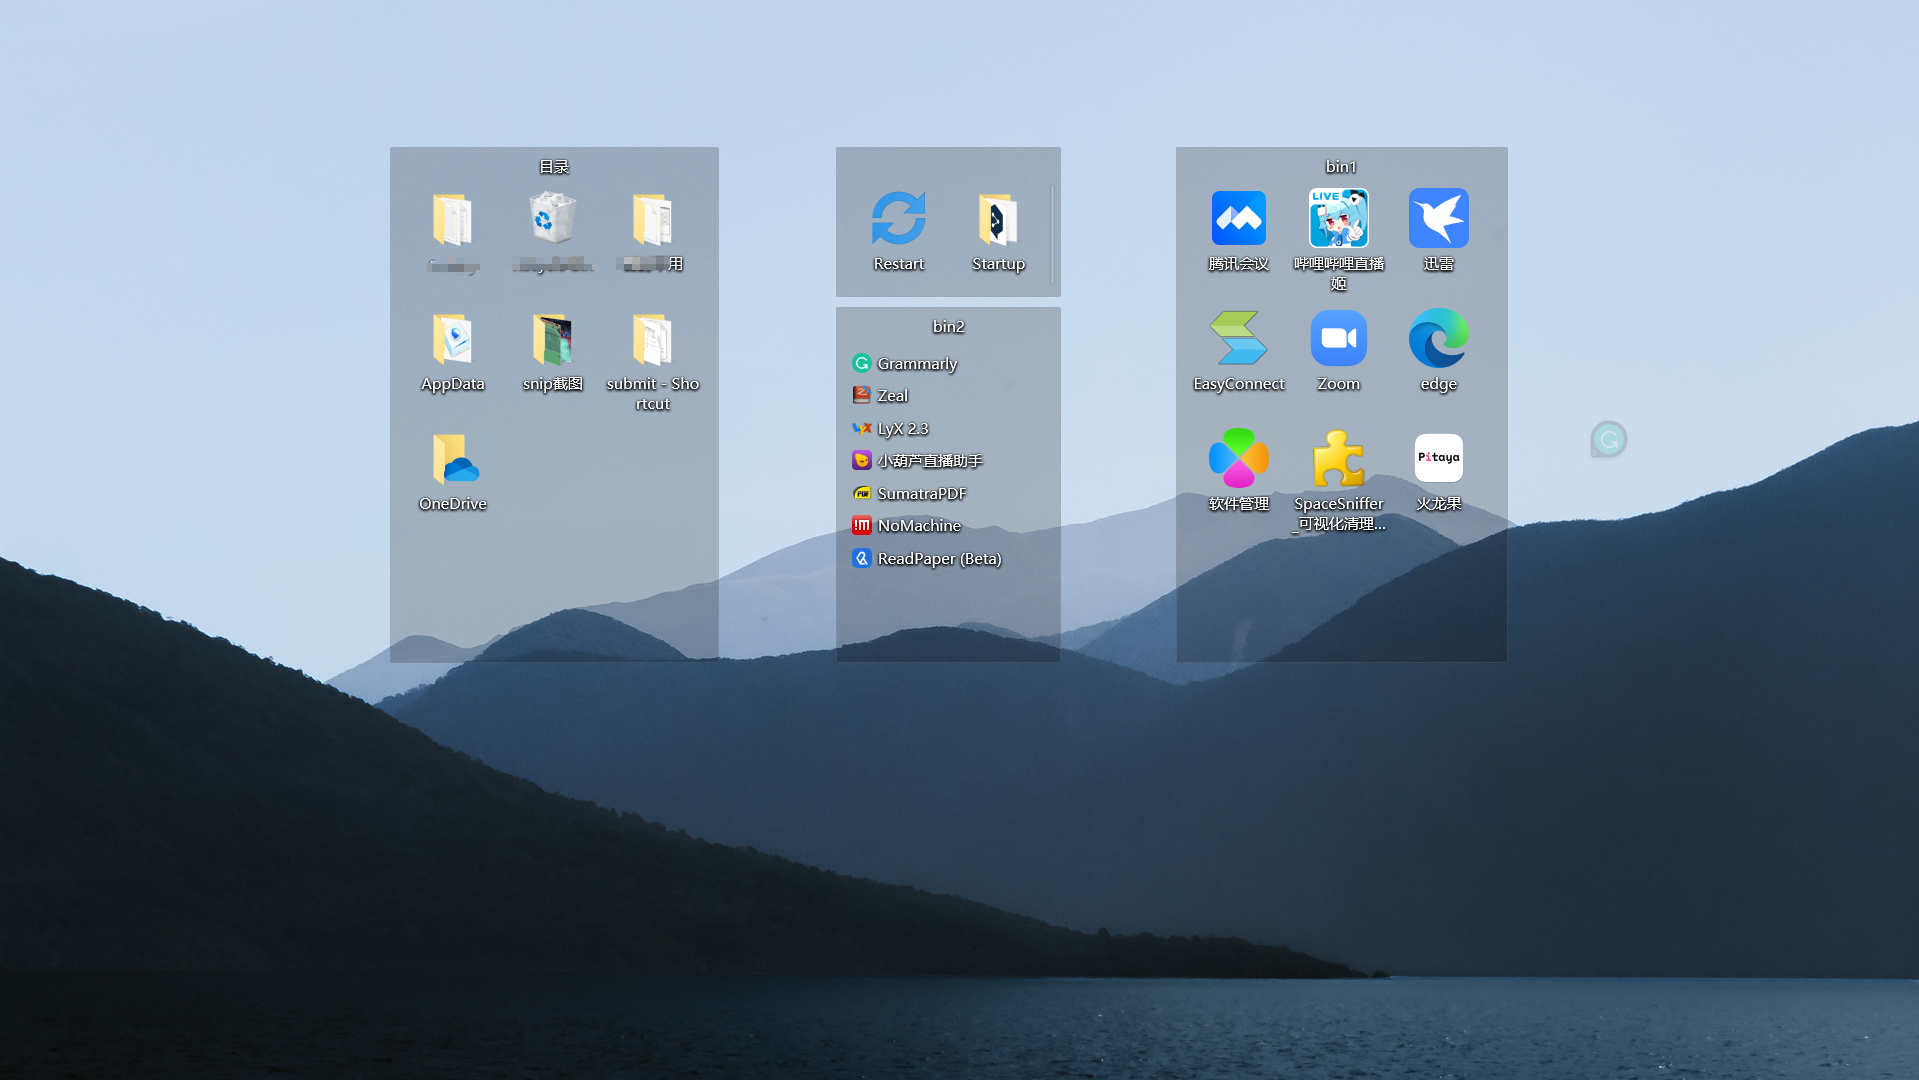This screenshot has height=1080, width=1919.
Task: Click the Restart shortcut icon
Action: [899, 219]
